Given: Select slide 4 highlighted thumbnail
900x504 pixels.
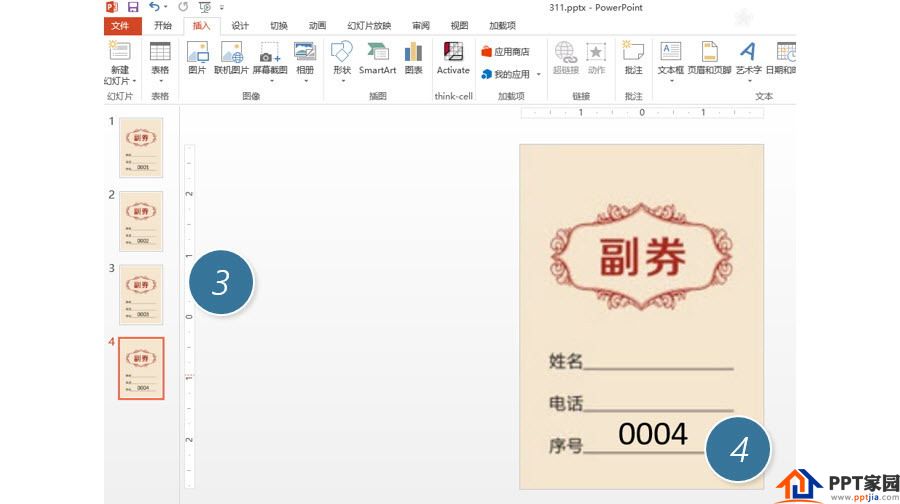Looking at the screenshot, I should [x=141, y=368].
